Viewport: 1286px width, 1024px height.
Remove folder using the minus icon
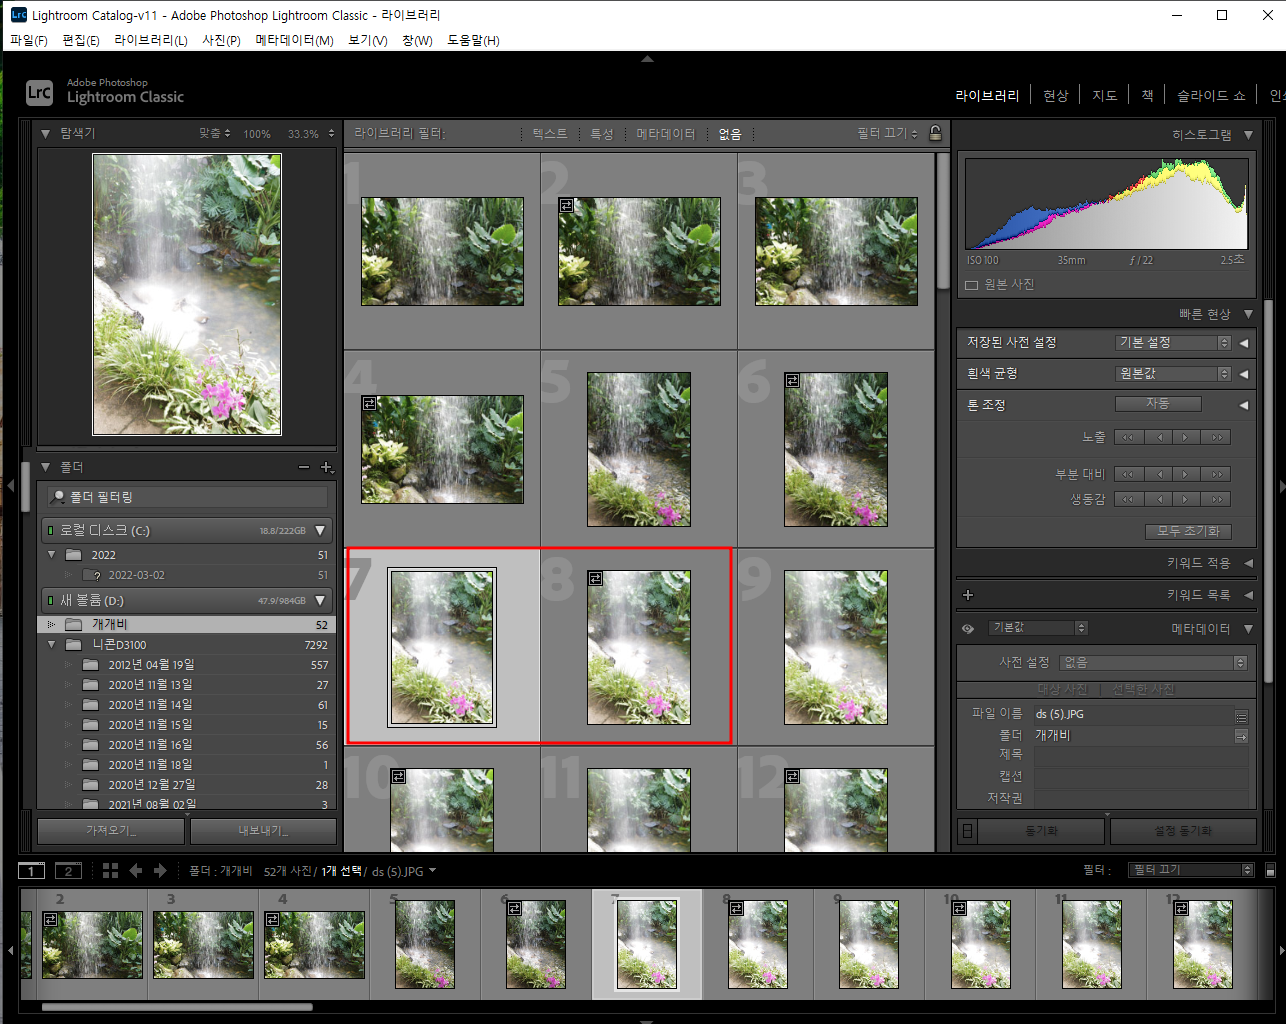tap(304, 467)
